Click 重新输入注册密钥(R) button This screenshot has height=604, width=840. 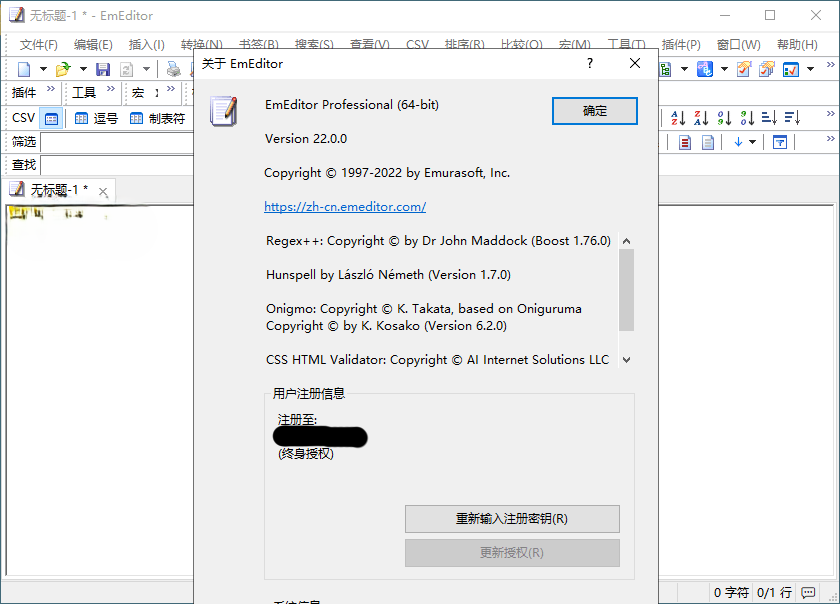(512, 519)
